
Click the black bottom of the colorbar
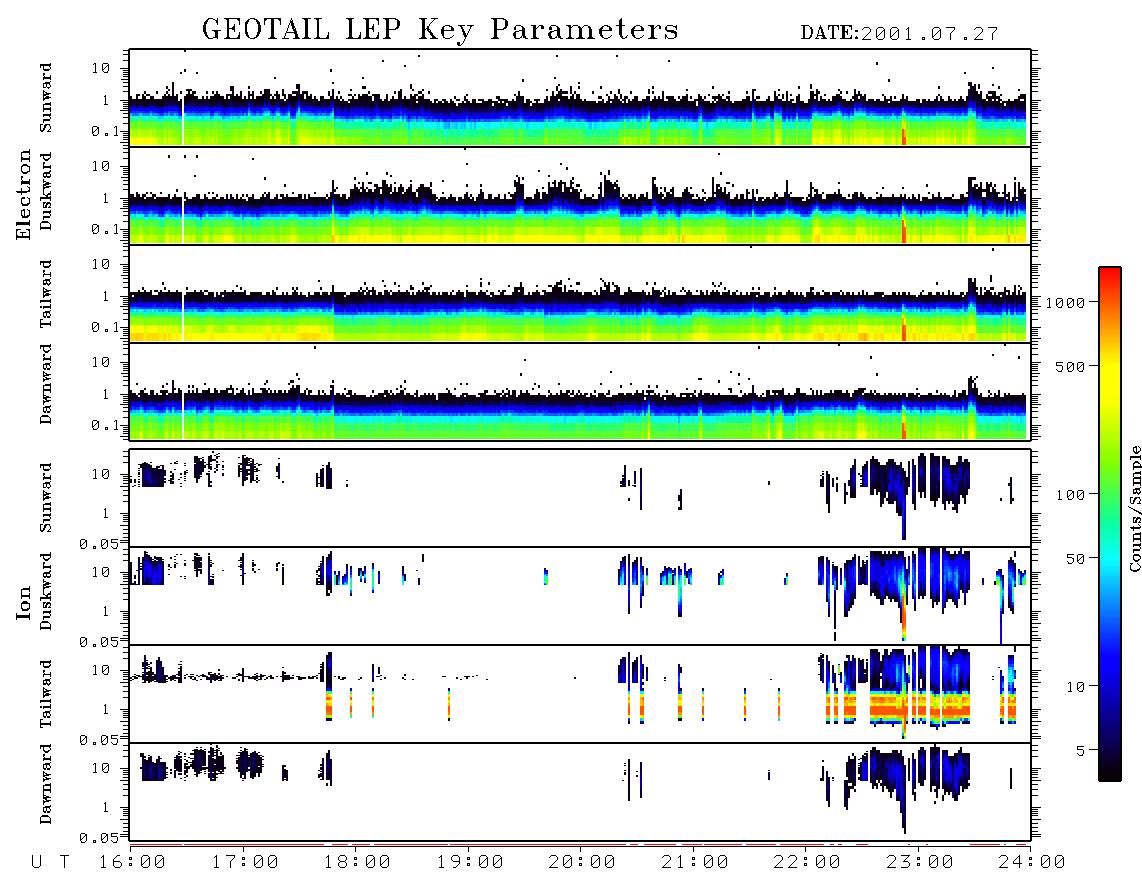[x=1110, y=774]
